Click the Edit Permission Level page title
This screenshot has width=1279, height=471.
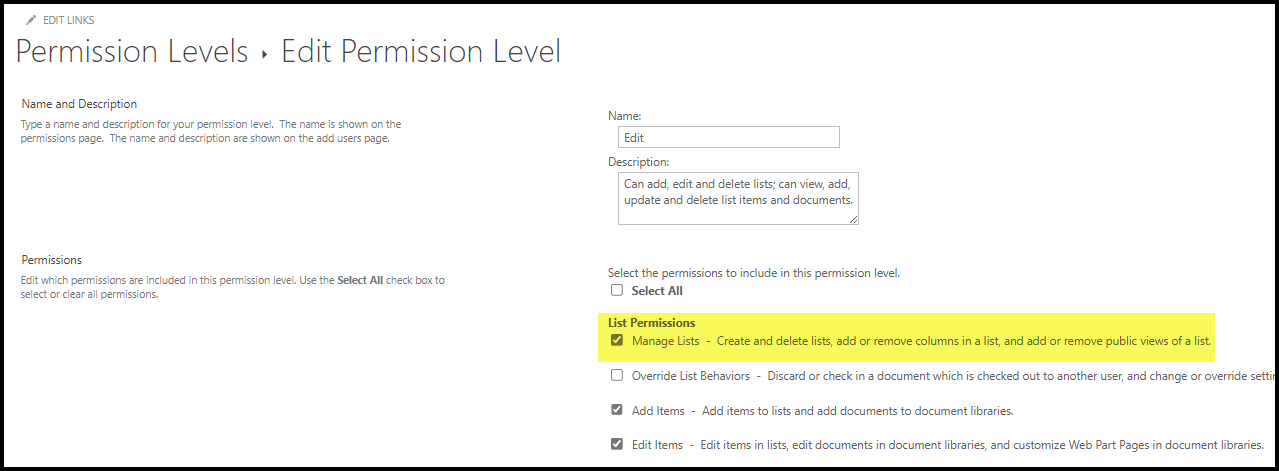pyautogui.click(x=420, y=52)
